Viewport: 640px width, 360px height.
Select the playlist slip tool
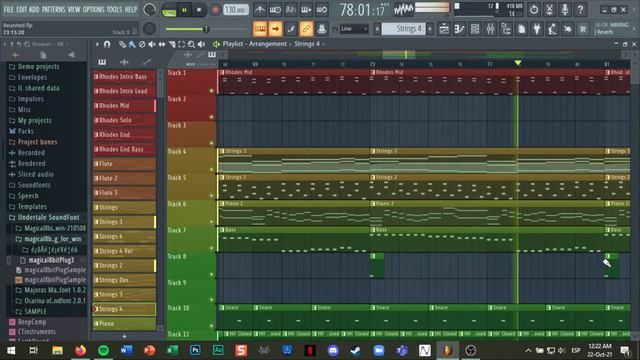(162, 44)
